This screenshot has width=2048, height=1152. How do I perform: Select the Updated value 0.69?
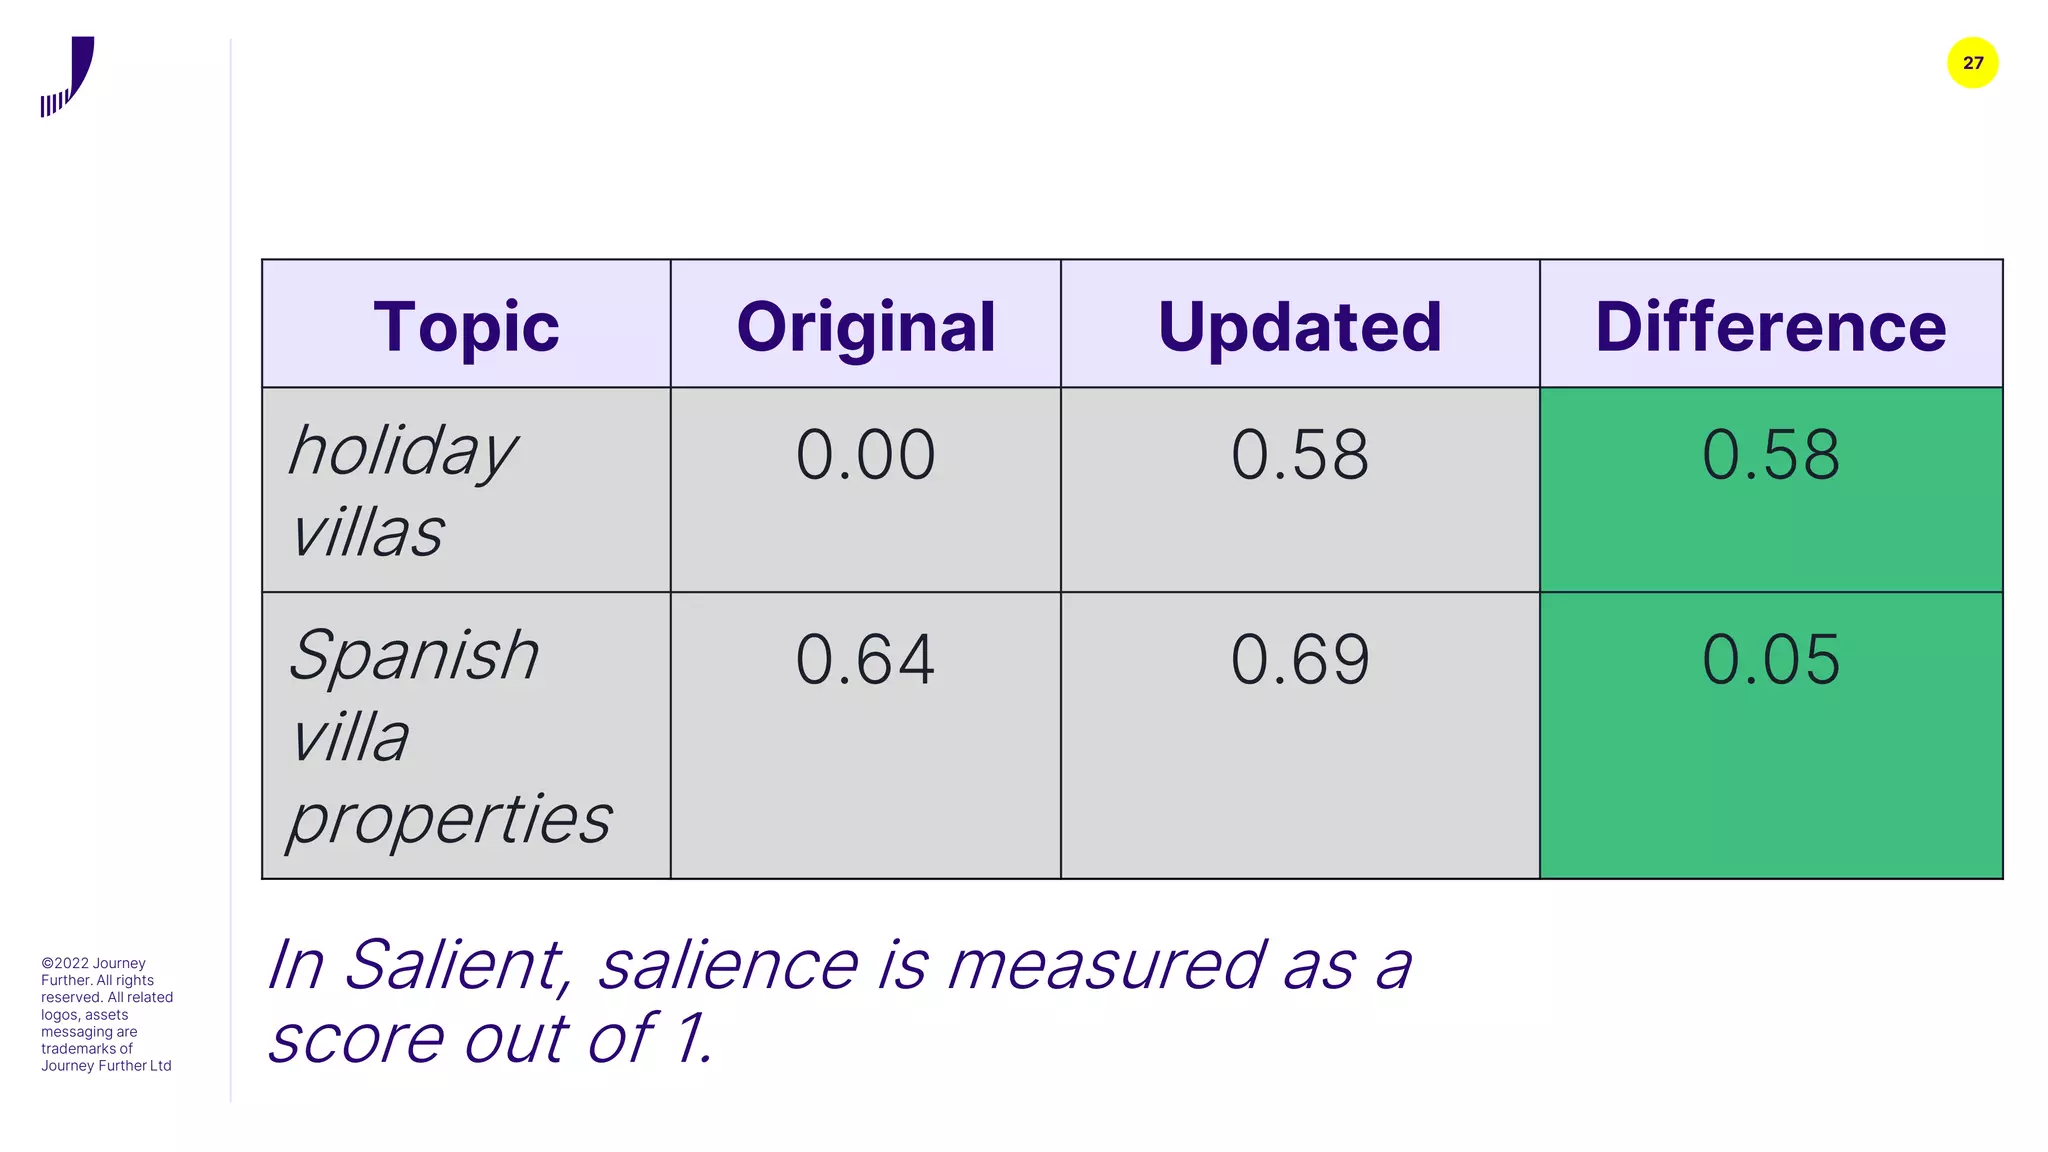(x=1299, y=660)
